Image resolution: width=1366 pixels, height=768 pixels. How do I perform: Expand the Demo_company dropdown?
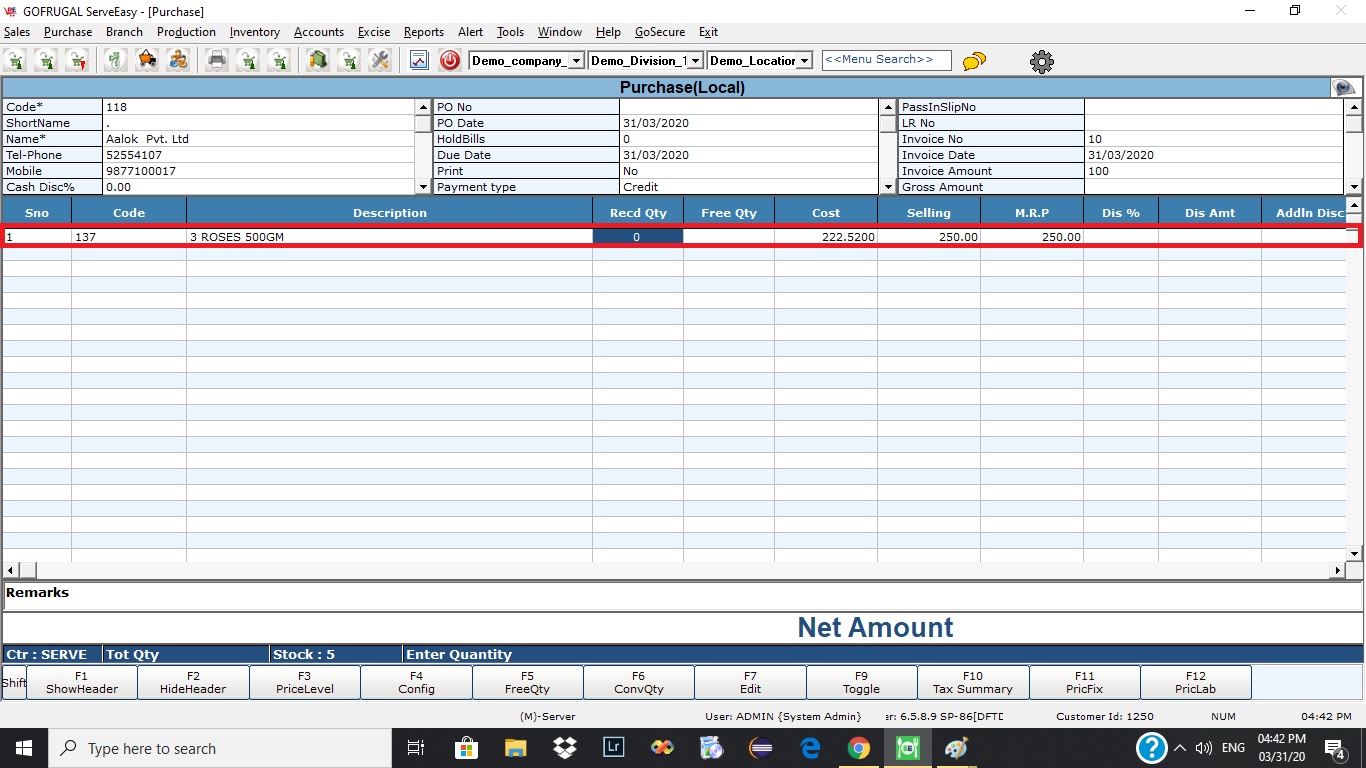point(576,61)
